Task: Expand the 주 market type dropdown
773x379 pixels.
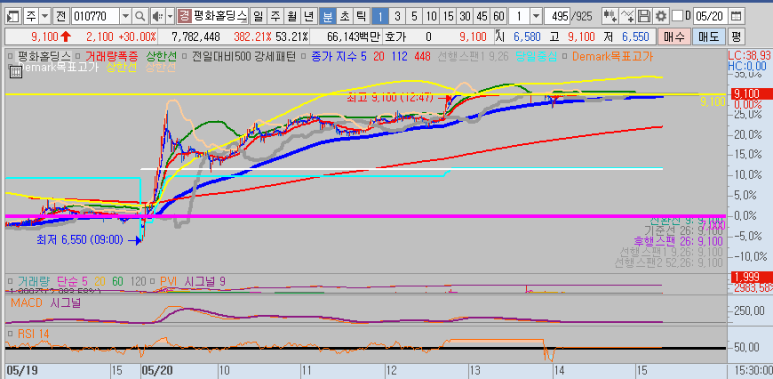Action: point(45,16)
